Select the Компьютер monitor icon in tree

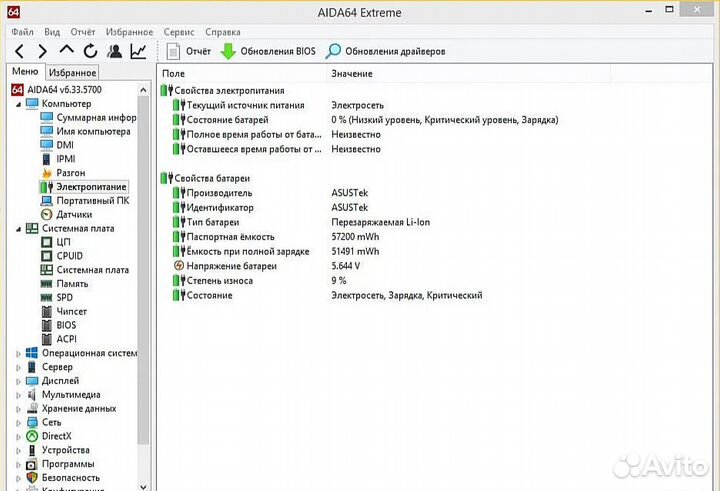[x=32, y=104]
